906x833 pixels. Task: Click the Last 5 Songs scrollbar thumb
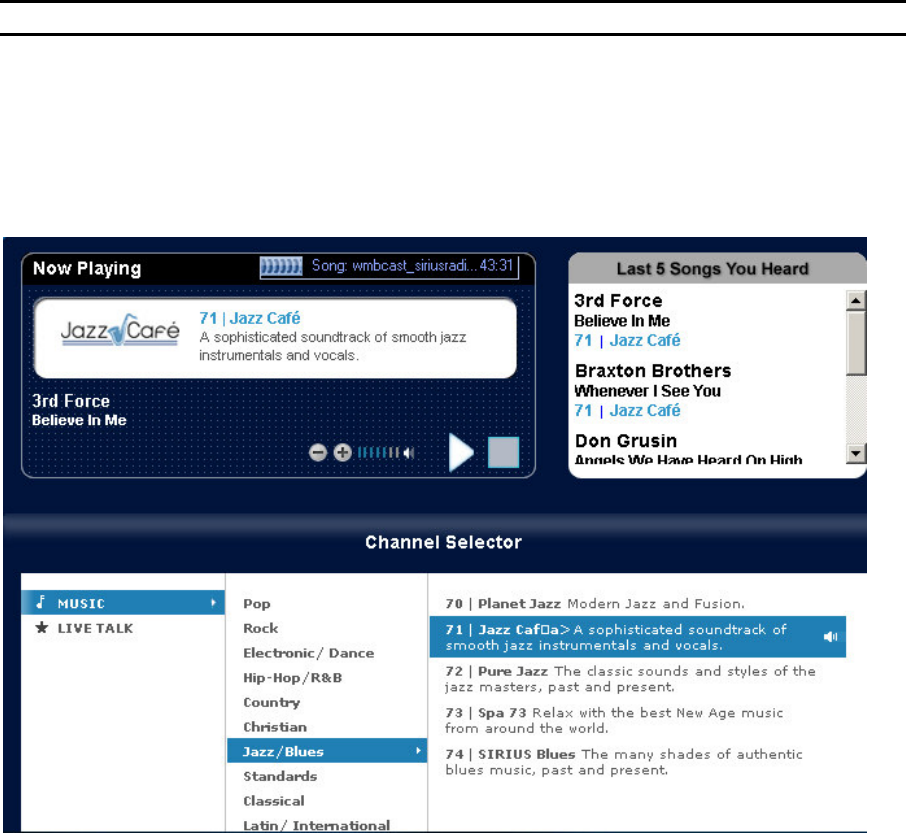coord(856,343)
